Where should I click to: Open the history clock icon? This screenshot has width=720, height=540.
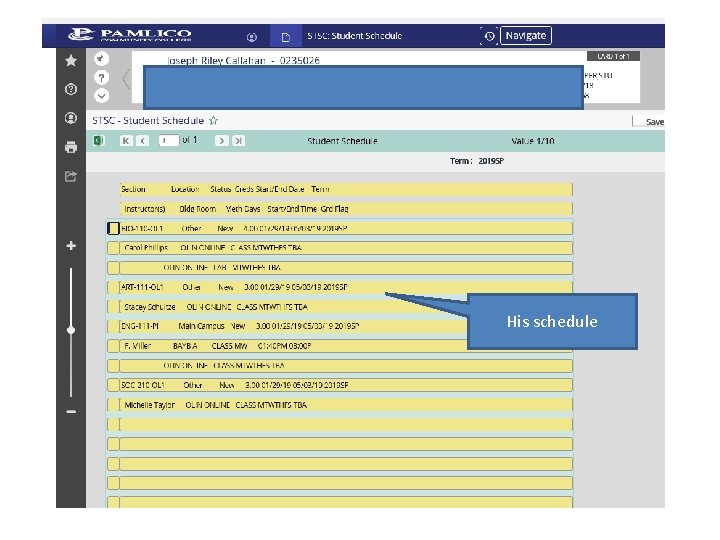click(x=489, y=36)
